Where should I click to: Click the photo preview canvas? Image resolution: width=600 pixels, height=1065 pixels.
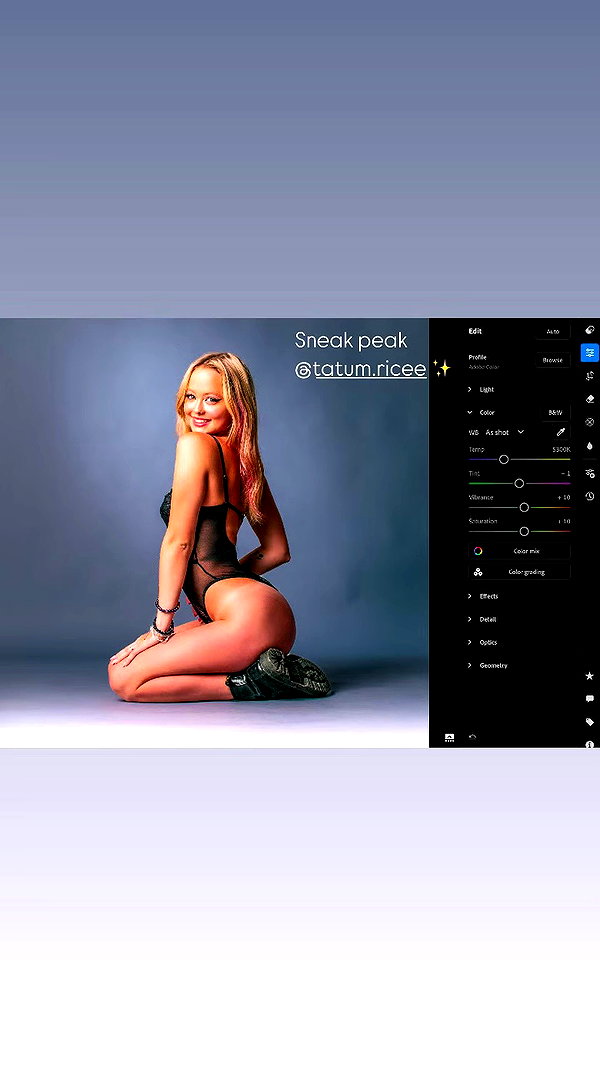point(214,533)
